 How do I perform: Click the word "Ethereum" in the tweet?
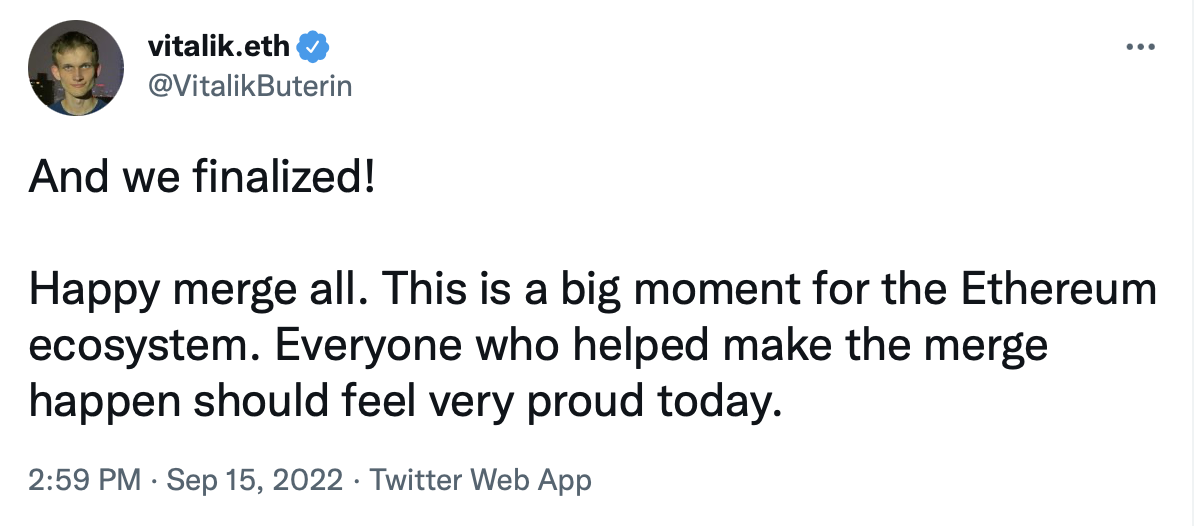click(x=1061, y=291)
